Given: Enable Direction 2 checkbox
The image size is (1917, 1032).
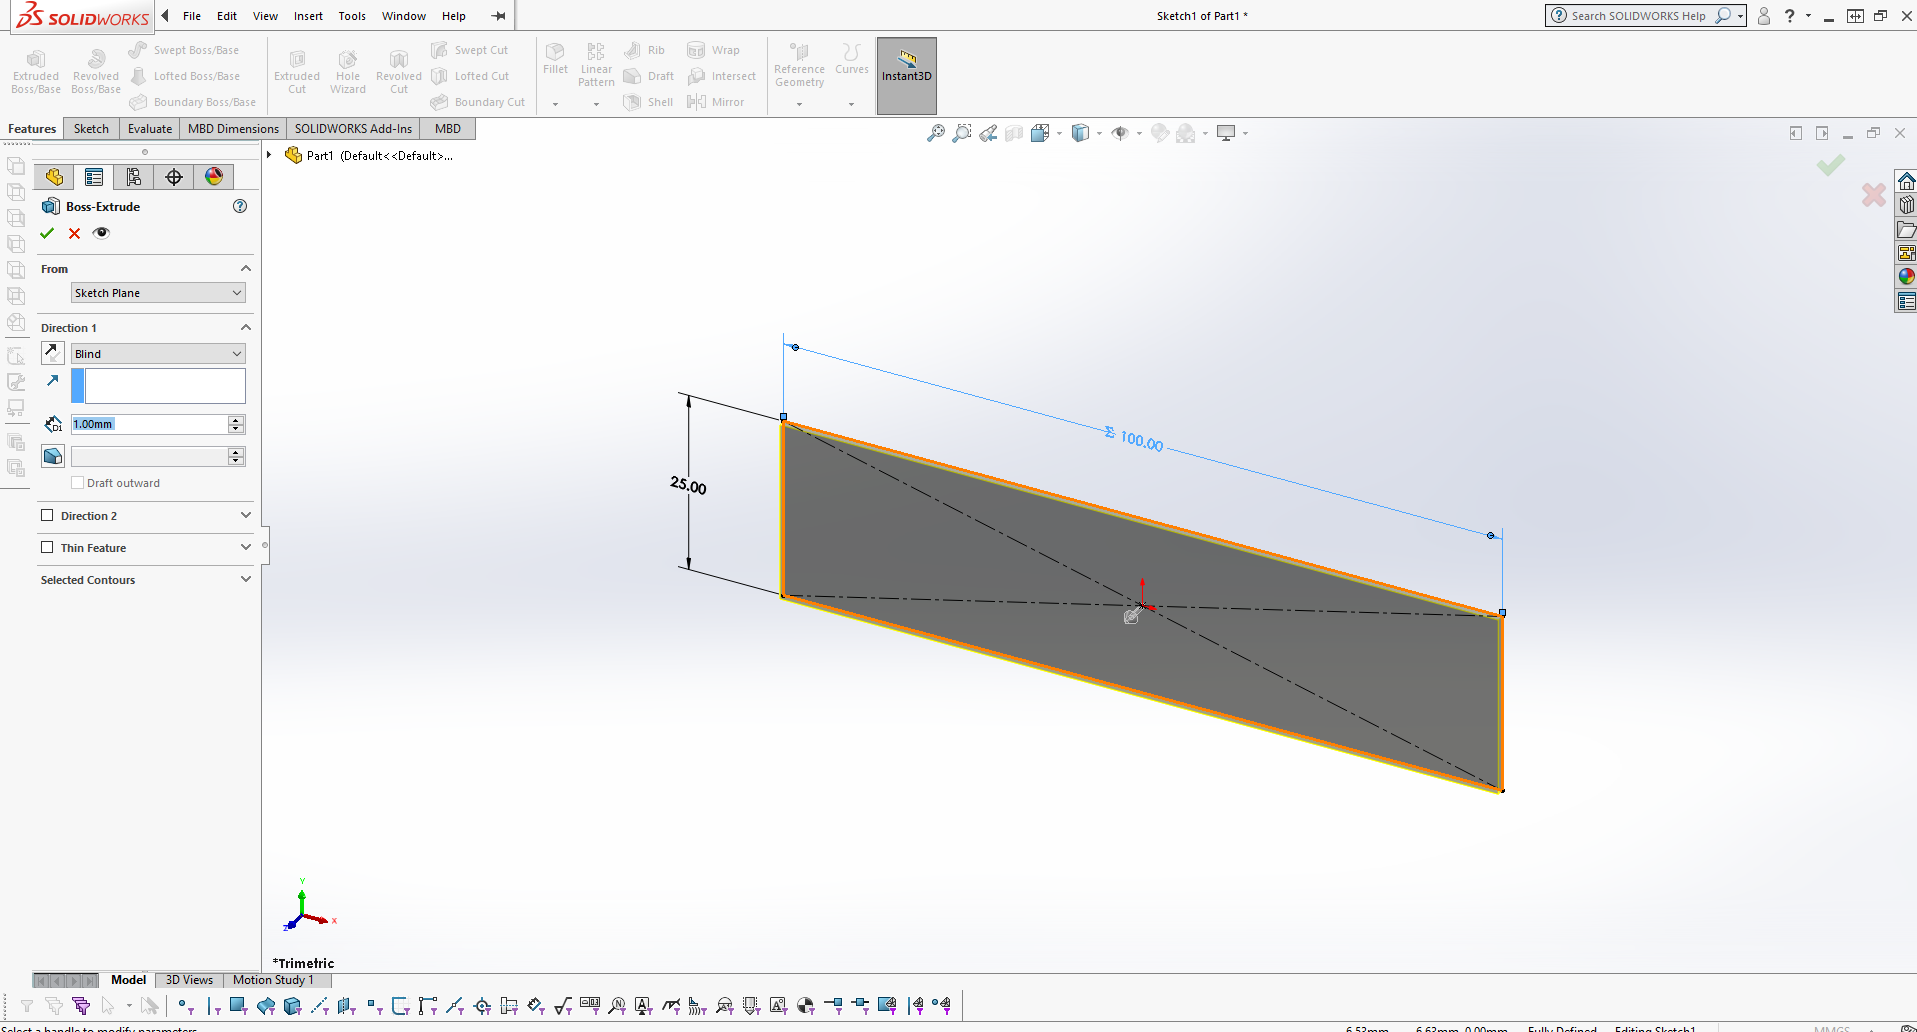Looking at the screenshot, I should [47, 515].
